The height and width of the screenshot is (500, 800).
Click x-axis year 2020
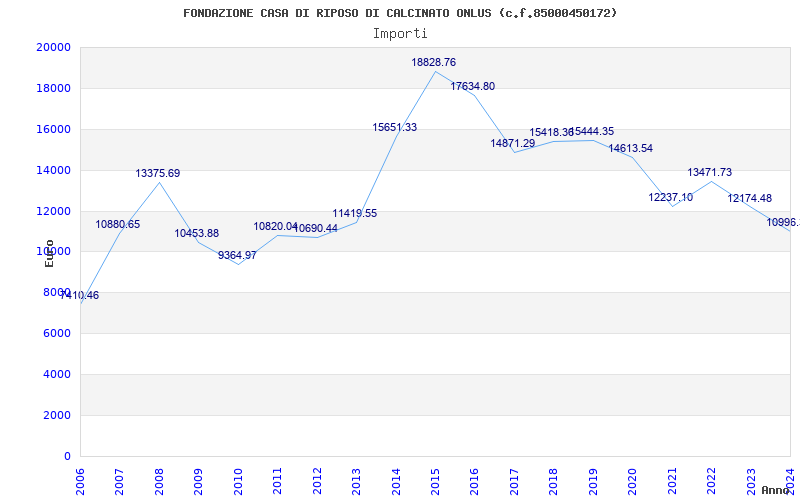tap(632, 482)
